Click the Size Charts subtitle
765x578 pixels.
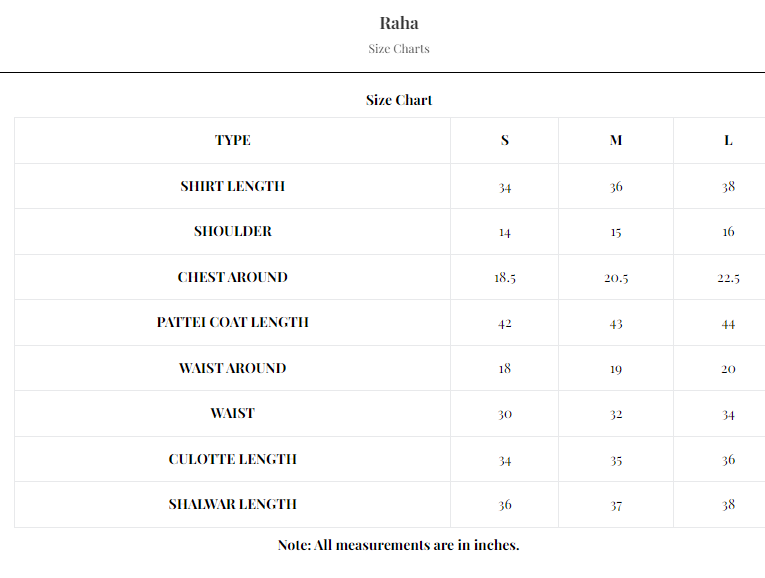point(399,49)
